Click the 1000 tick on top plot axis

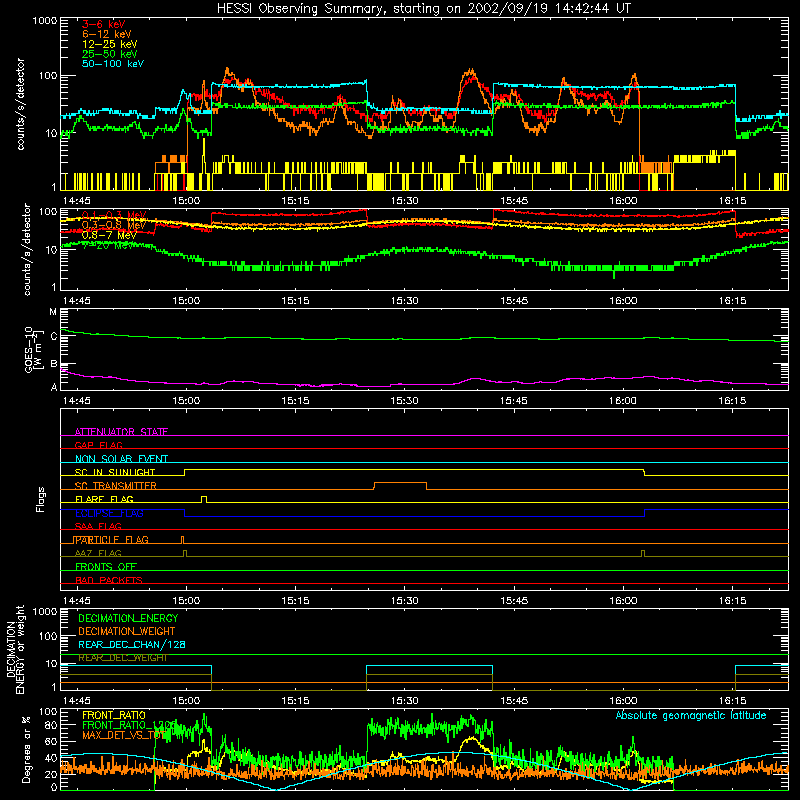45,21
